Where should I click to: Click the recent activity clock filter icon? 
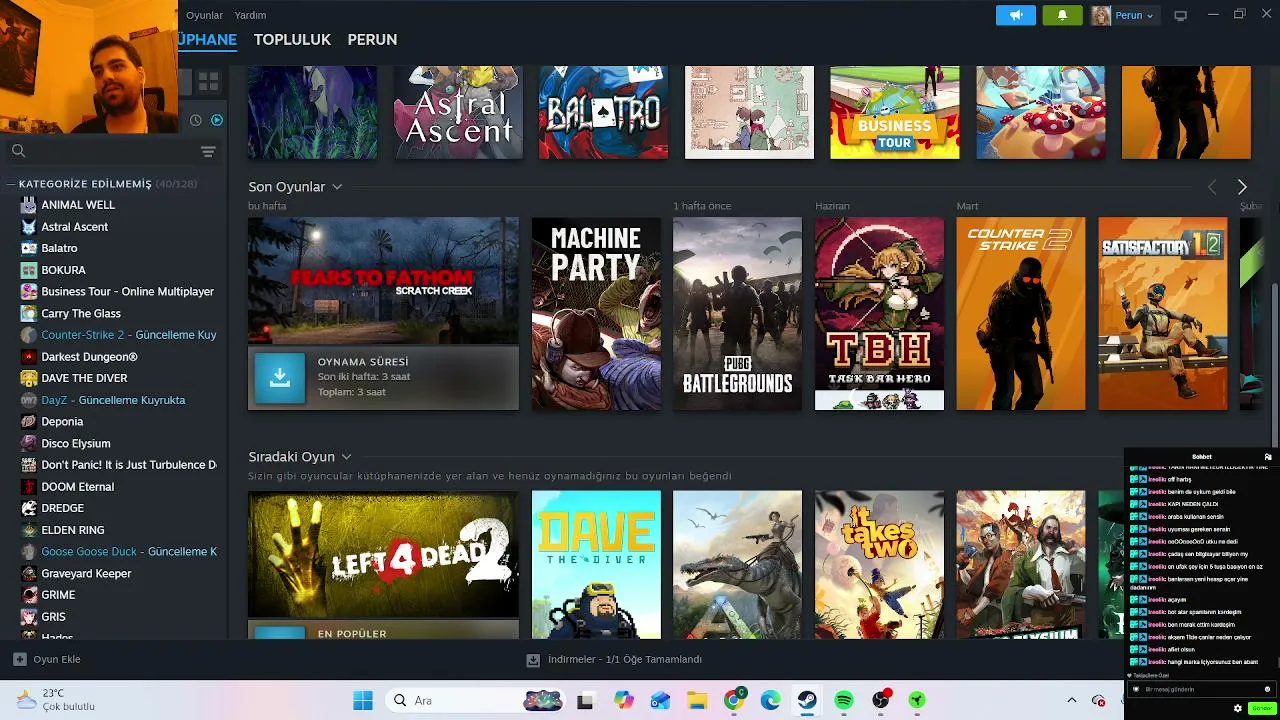(x=196, y=120)
